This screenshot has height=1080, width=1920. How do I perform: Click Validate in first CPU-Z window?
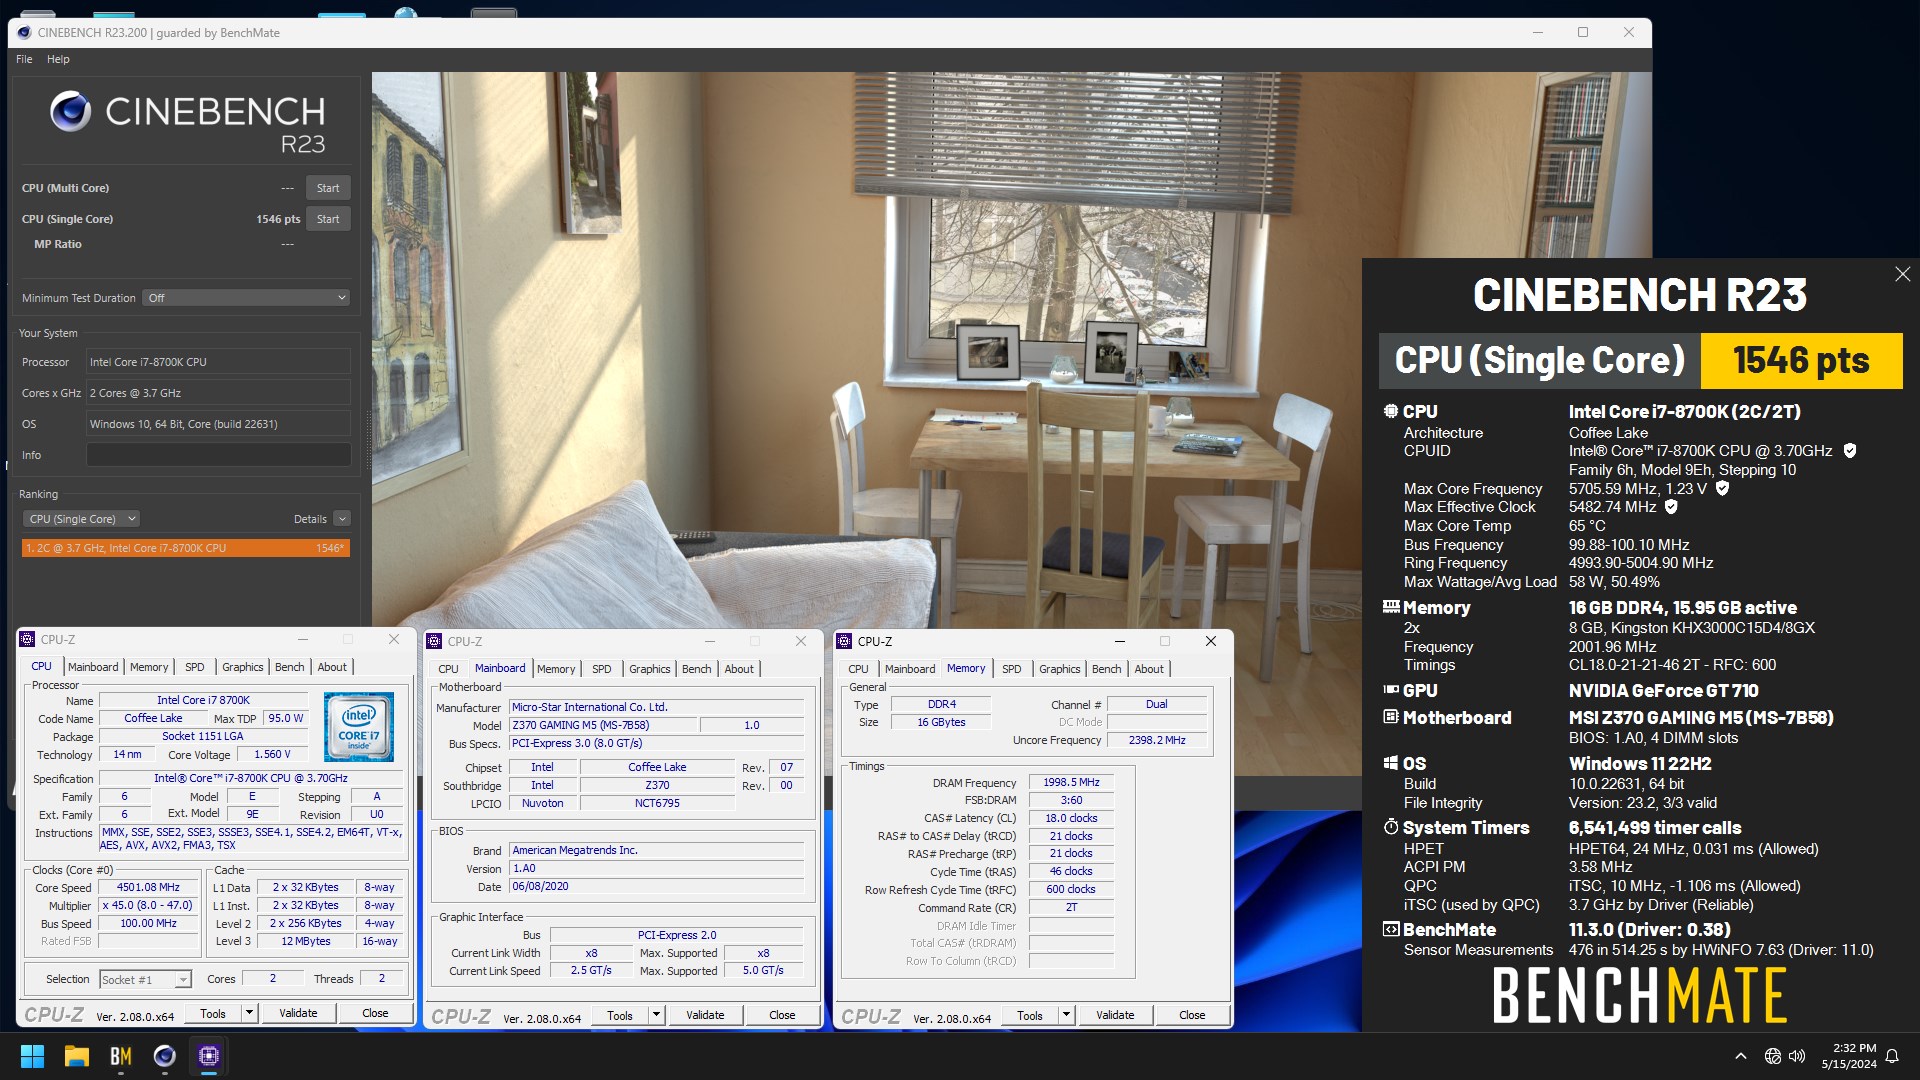coord(298,1013)
